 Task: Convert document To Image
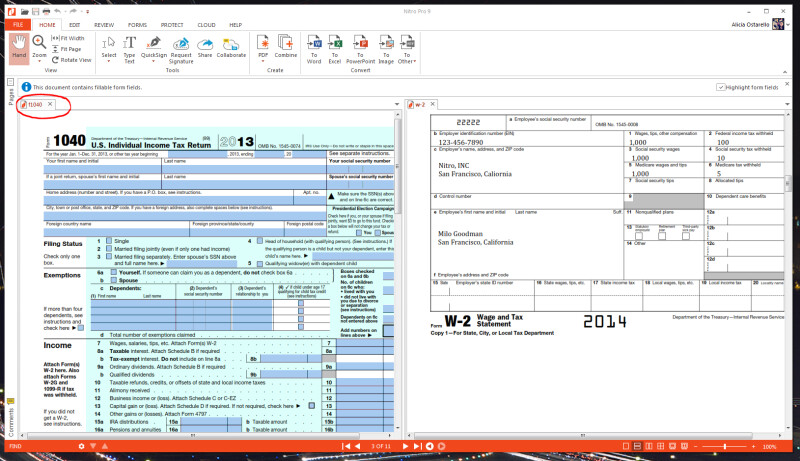pos(386,49)
